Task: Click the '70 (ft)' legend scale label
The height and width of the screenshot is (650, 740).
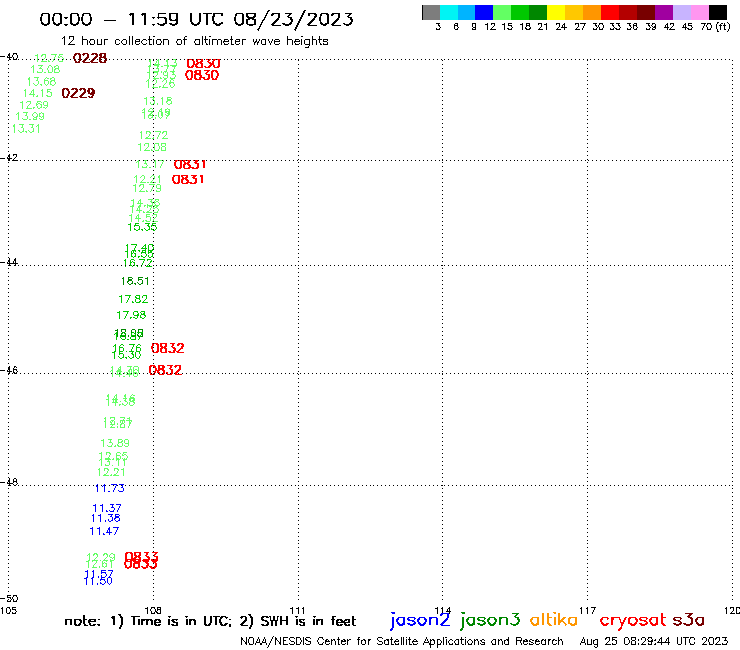Action: (x=715, y=26)
